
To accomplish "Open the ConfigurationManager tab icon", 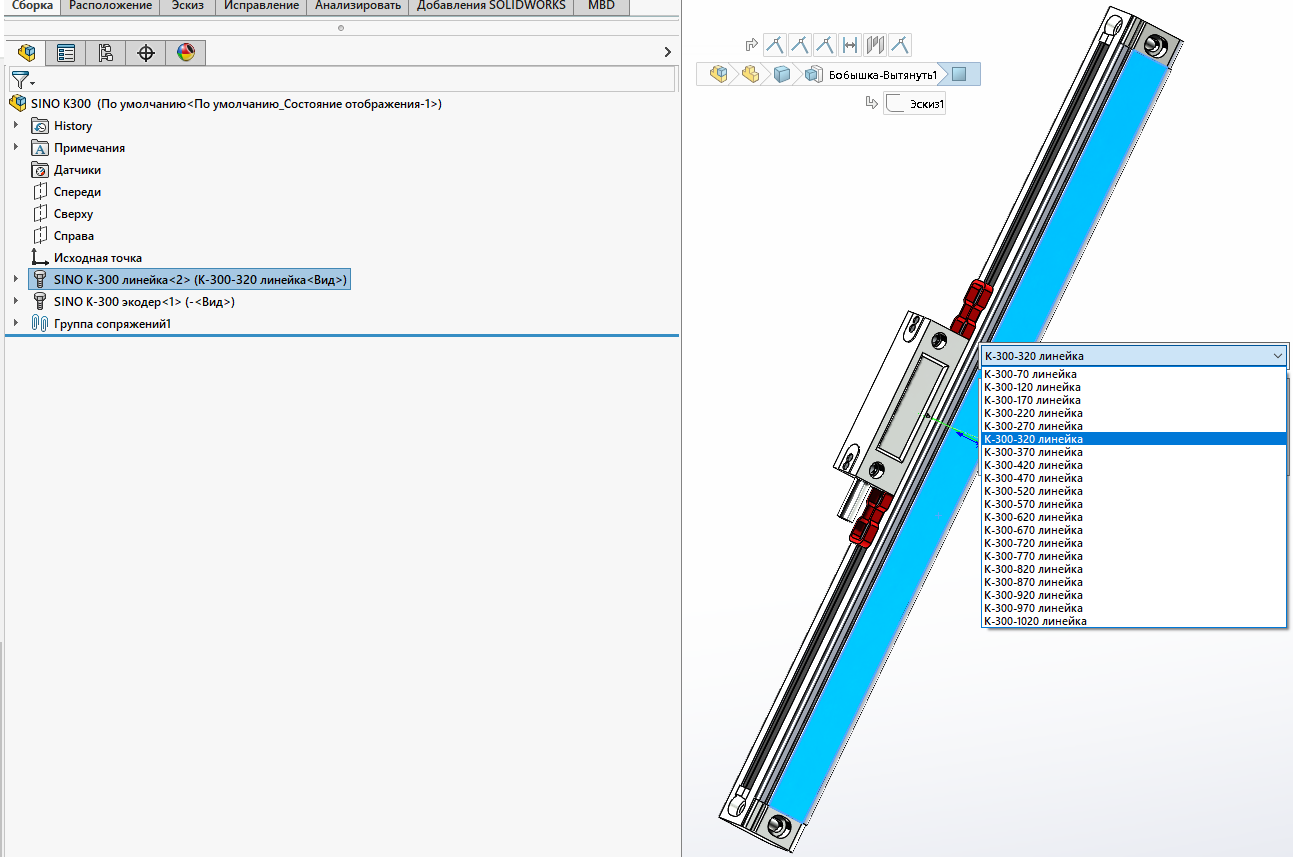I will pos(106,53).
